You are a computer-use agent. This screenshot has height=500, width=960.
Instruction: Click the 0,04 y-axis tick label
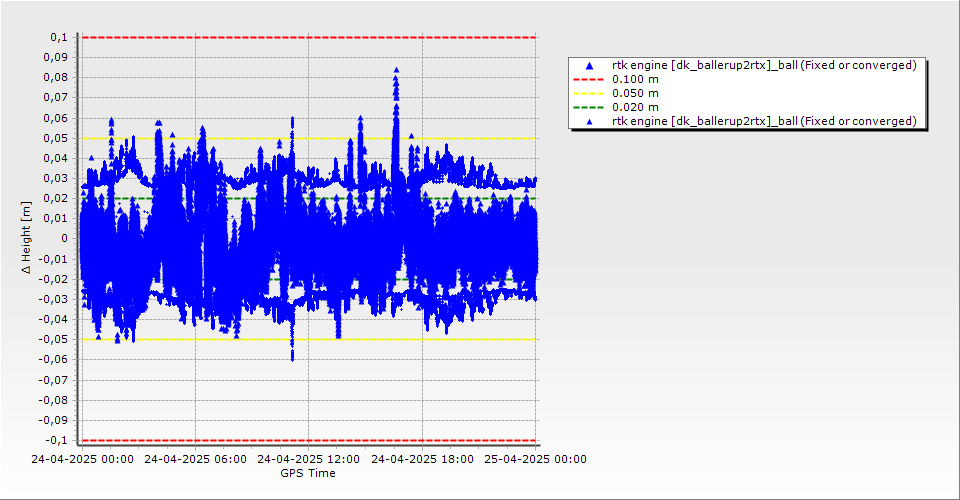coord(56,159)
